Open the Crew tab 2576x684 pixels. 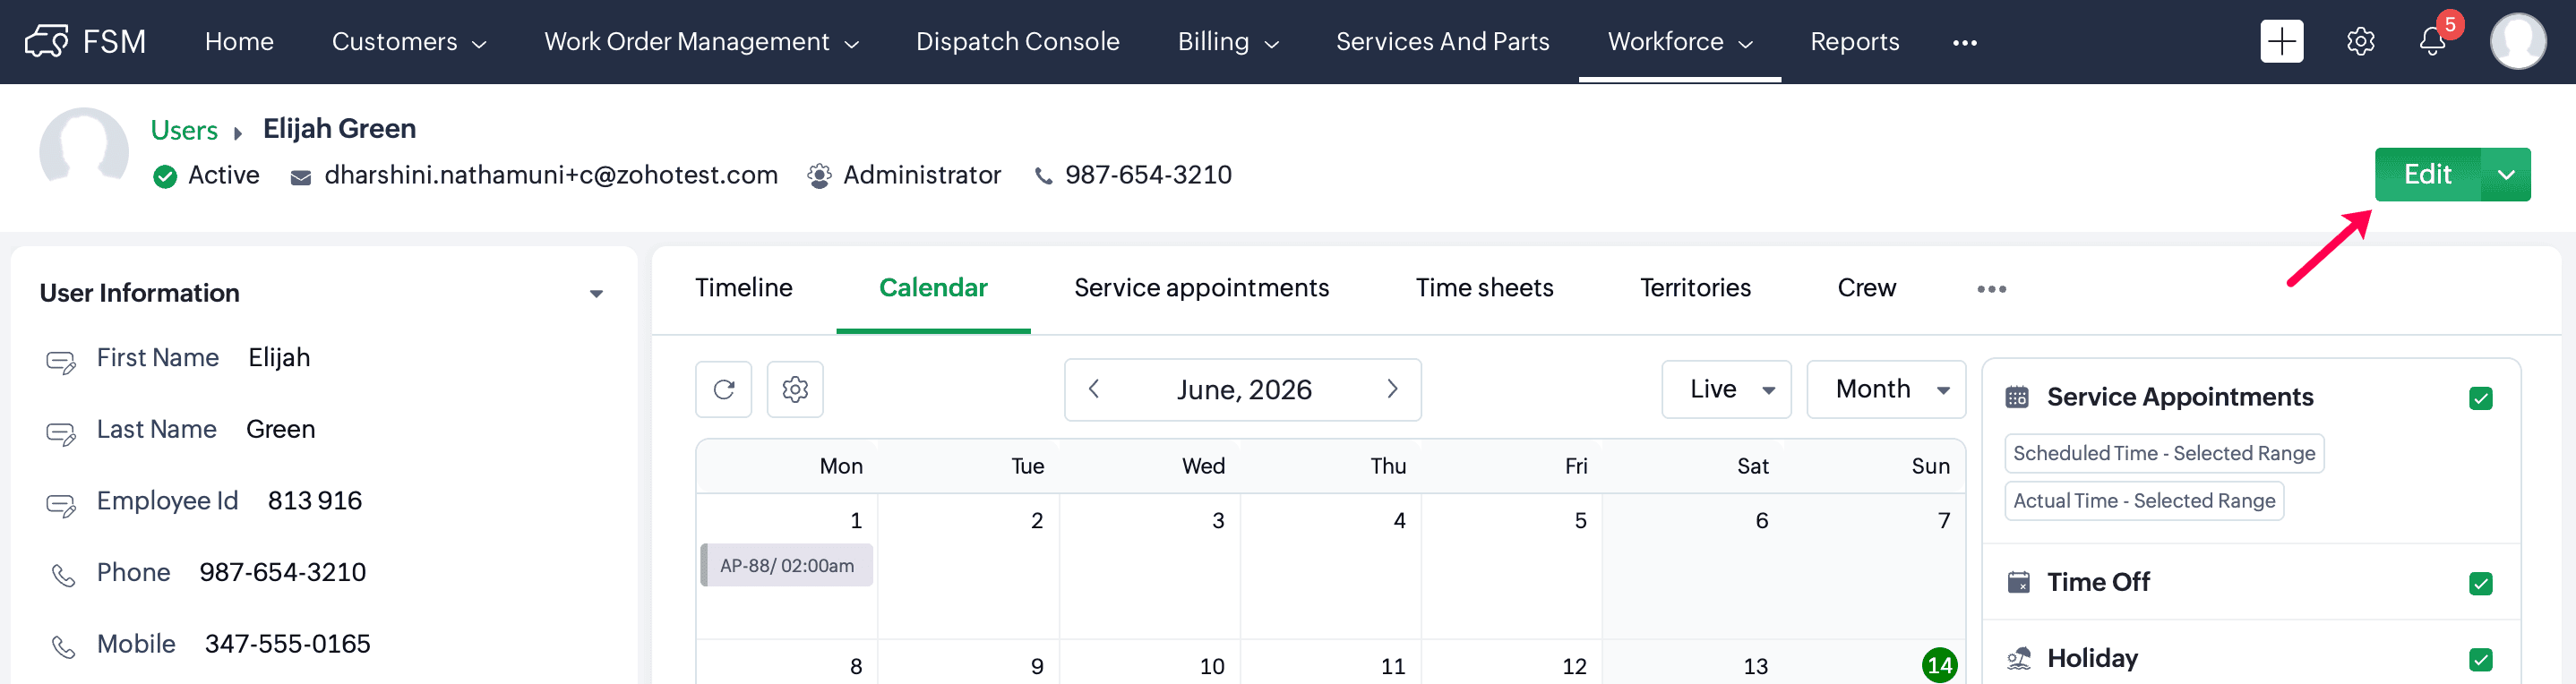point(1866,288)
